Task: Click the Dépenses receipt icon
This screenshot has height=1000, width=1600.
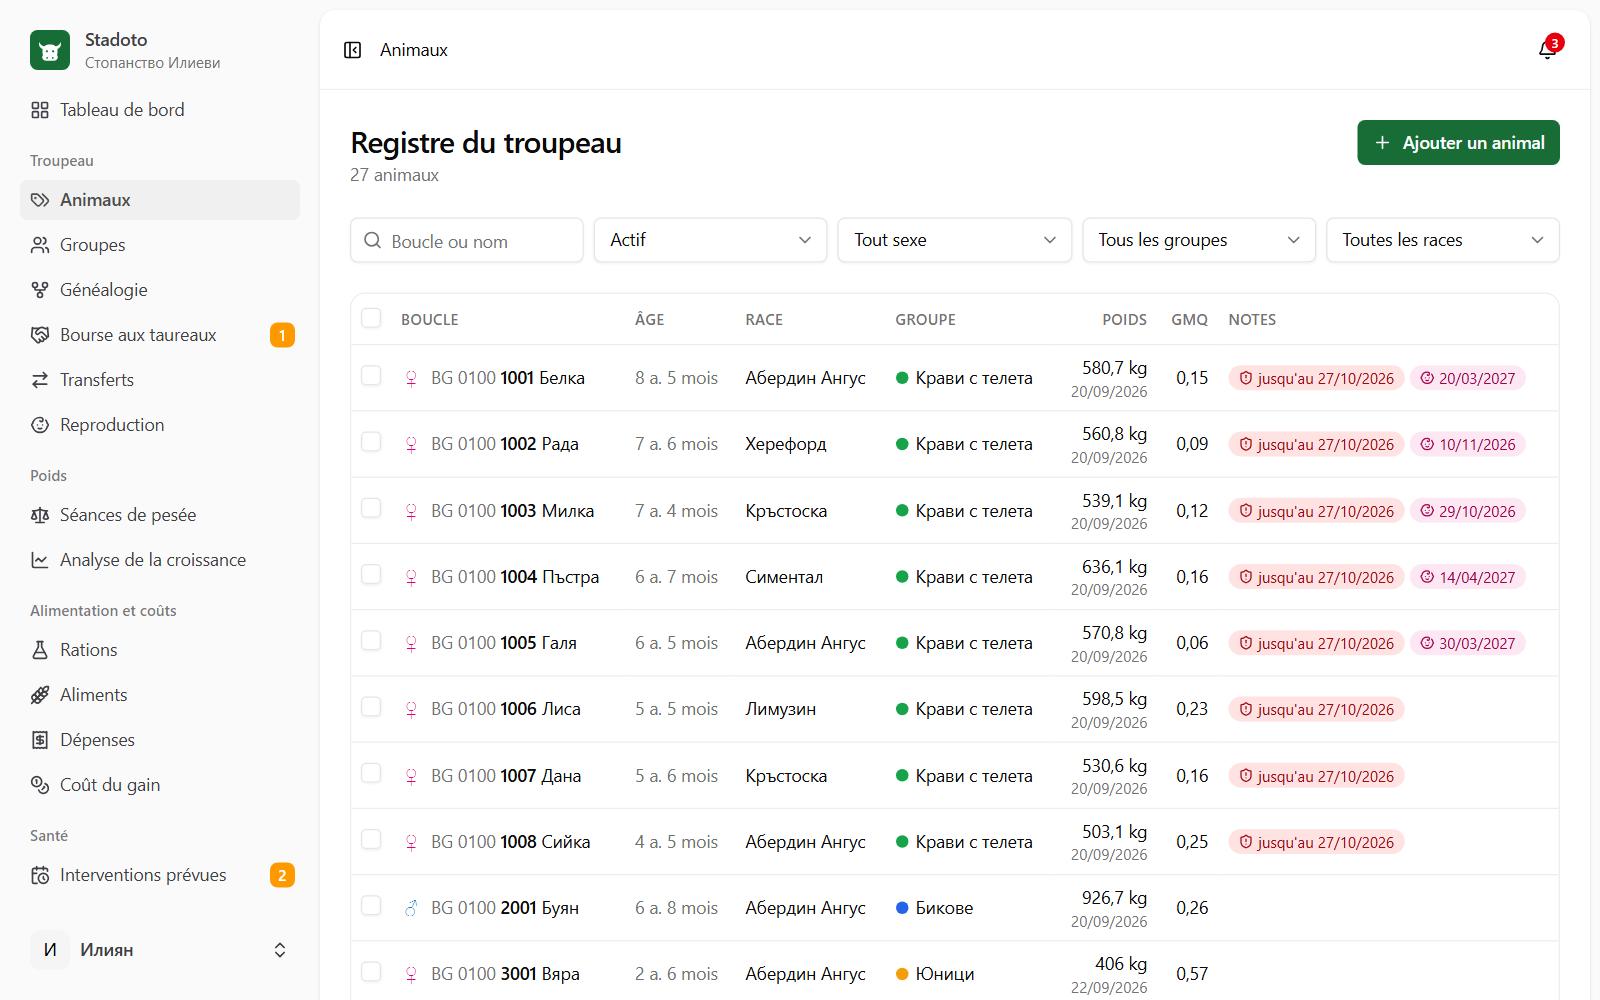Action: point(40,740)
